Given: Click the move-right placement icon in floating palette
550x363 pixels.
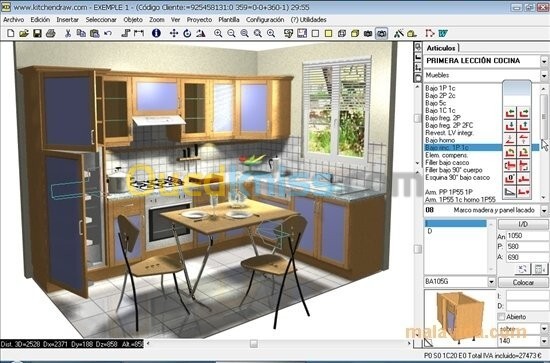Looking at the screenshot, I should (523, 113).
